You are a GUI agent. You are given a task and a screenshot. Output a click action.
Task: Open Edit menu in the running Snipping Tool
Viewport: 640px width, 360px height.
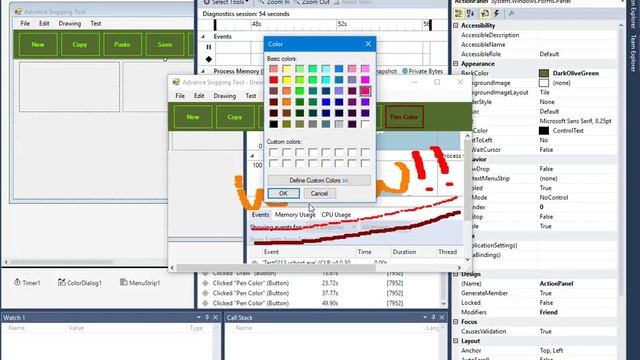[x=199, y=96]
